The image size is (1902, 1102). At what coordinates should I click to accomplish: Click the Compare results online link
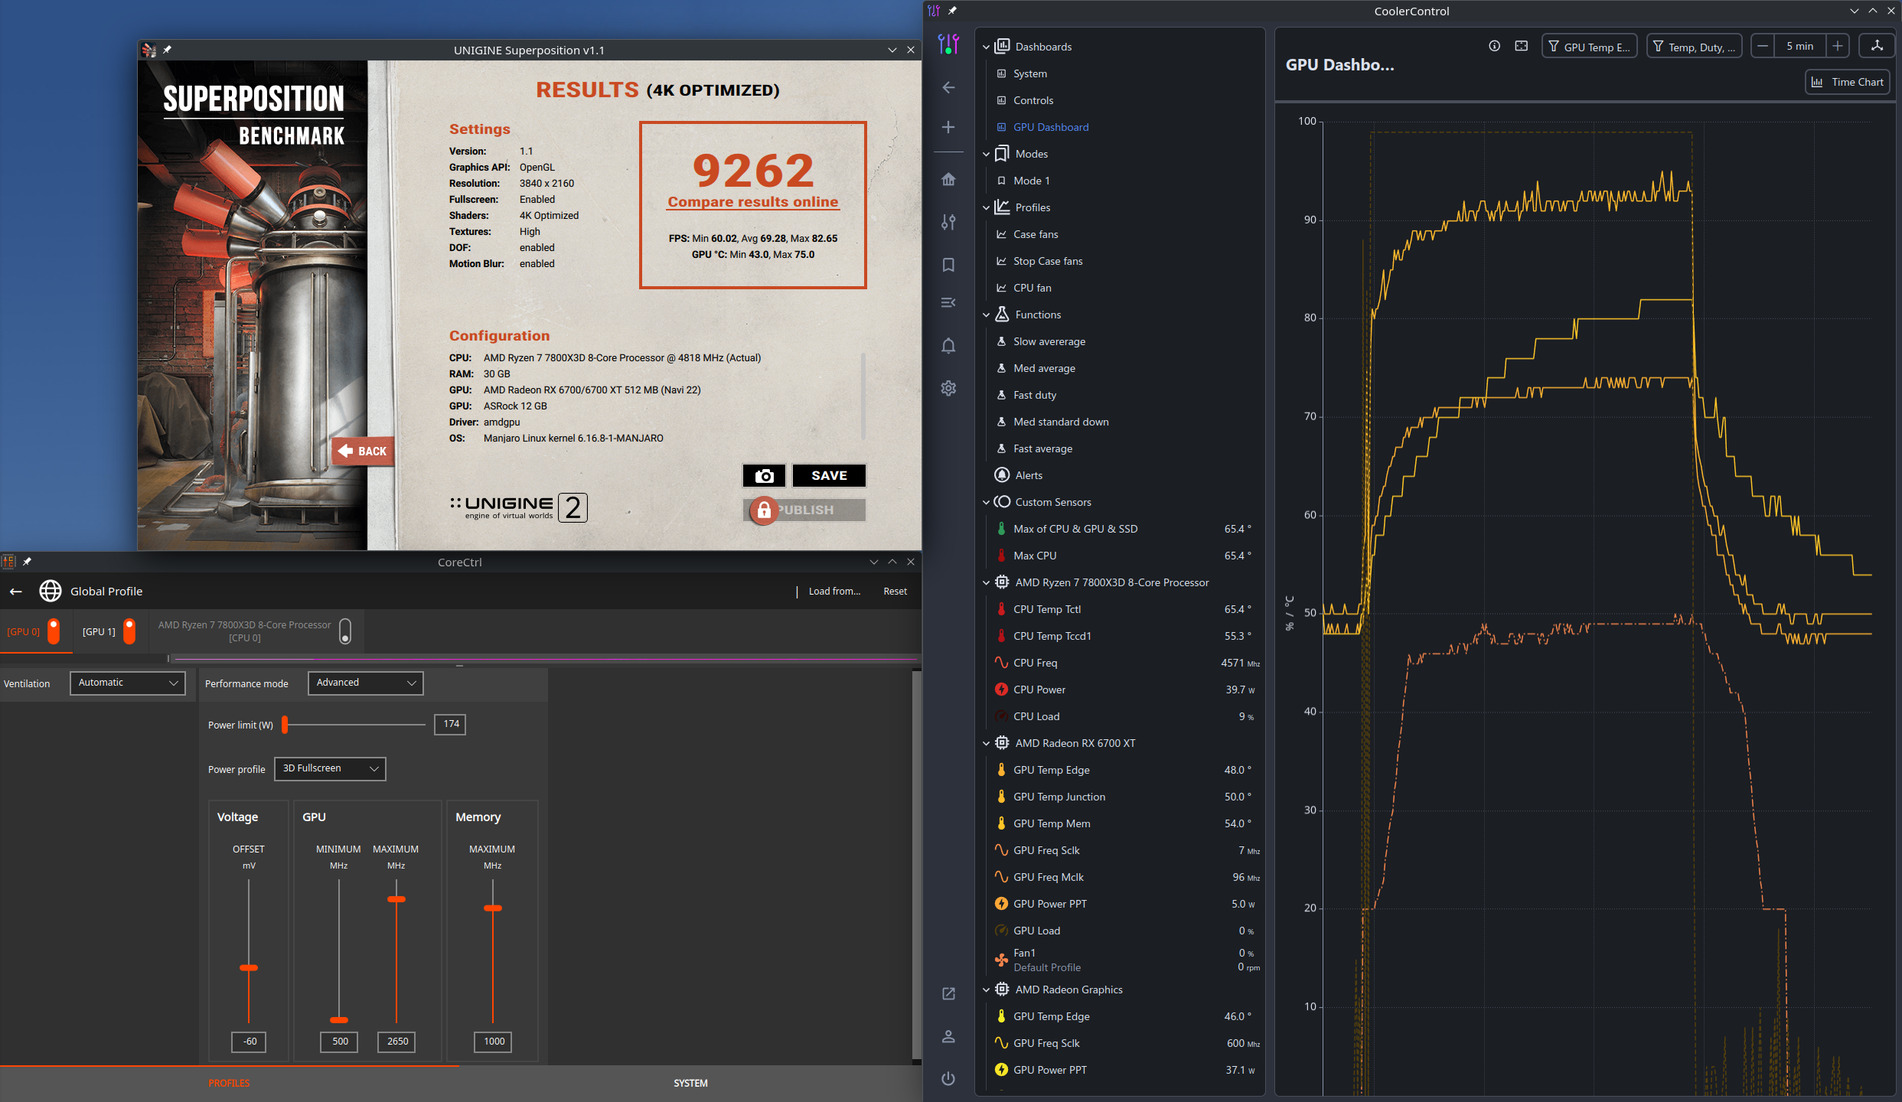point(753,202)
